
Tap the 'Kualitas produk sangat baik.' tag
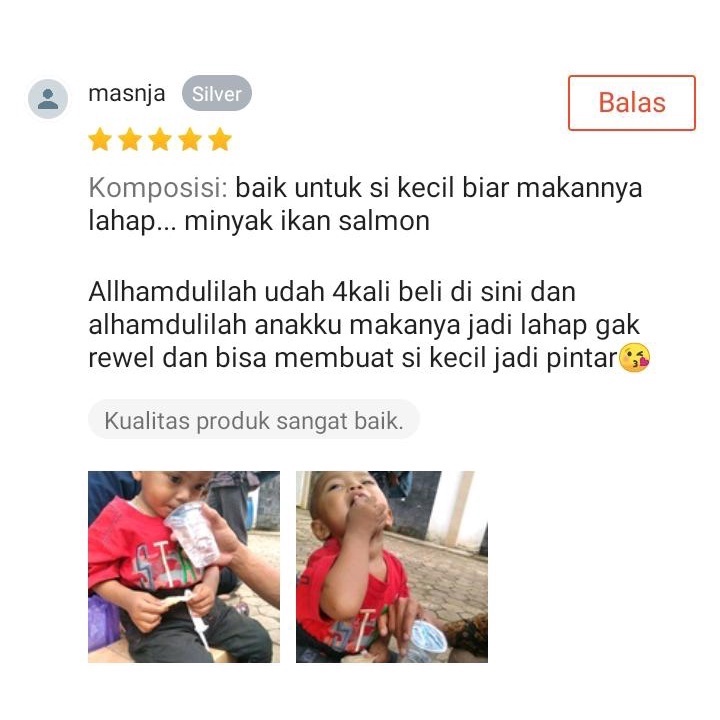(253, 420)
